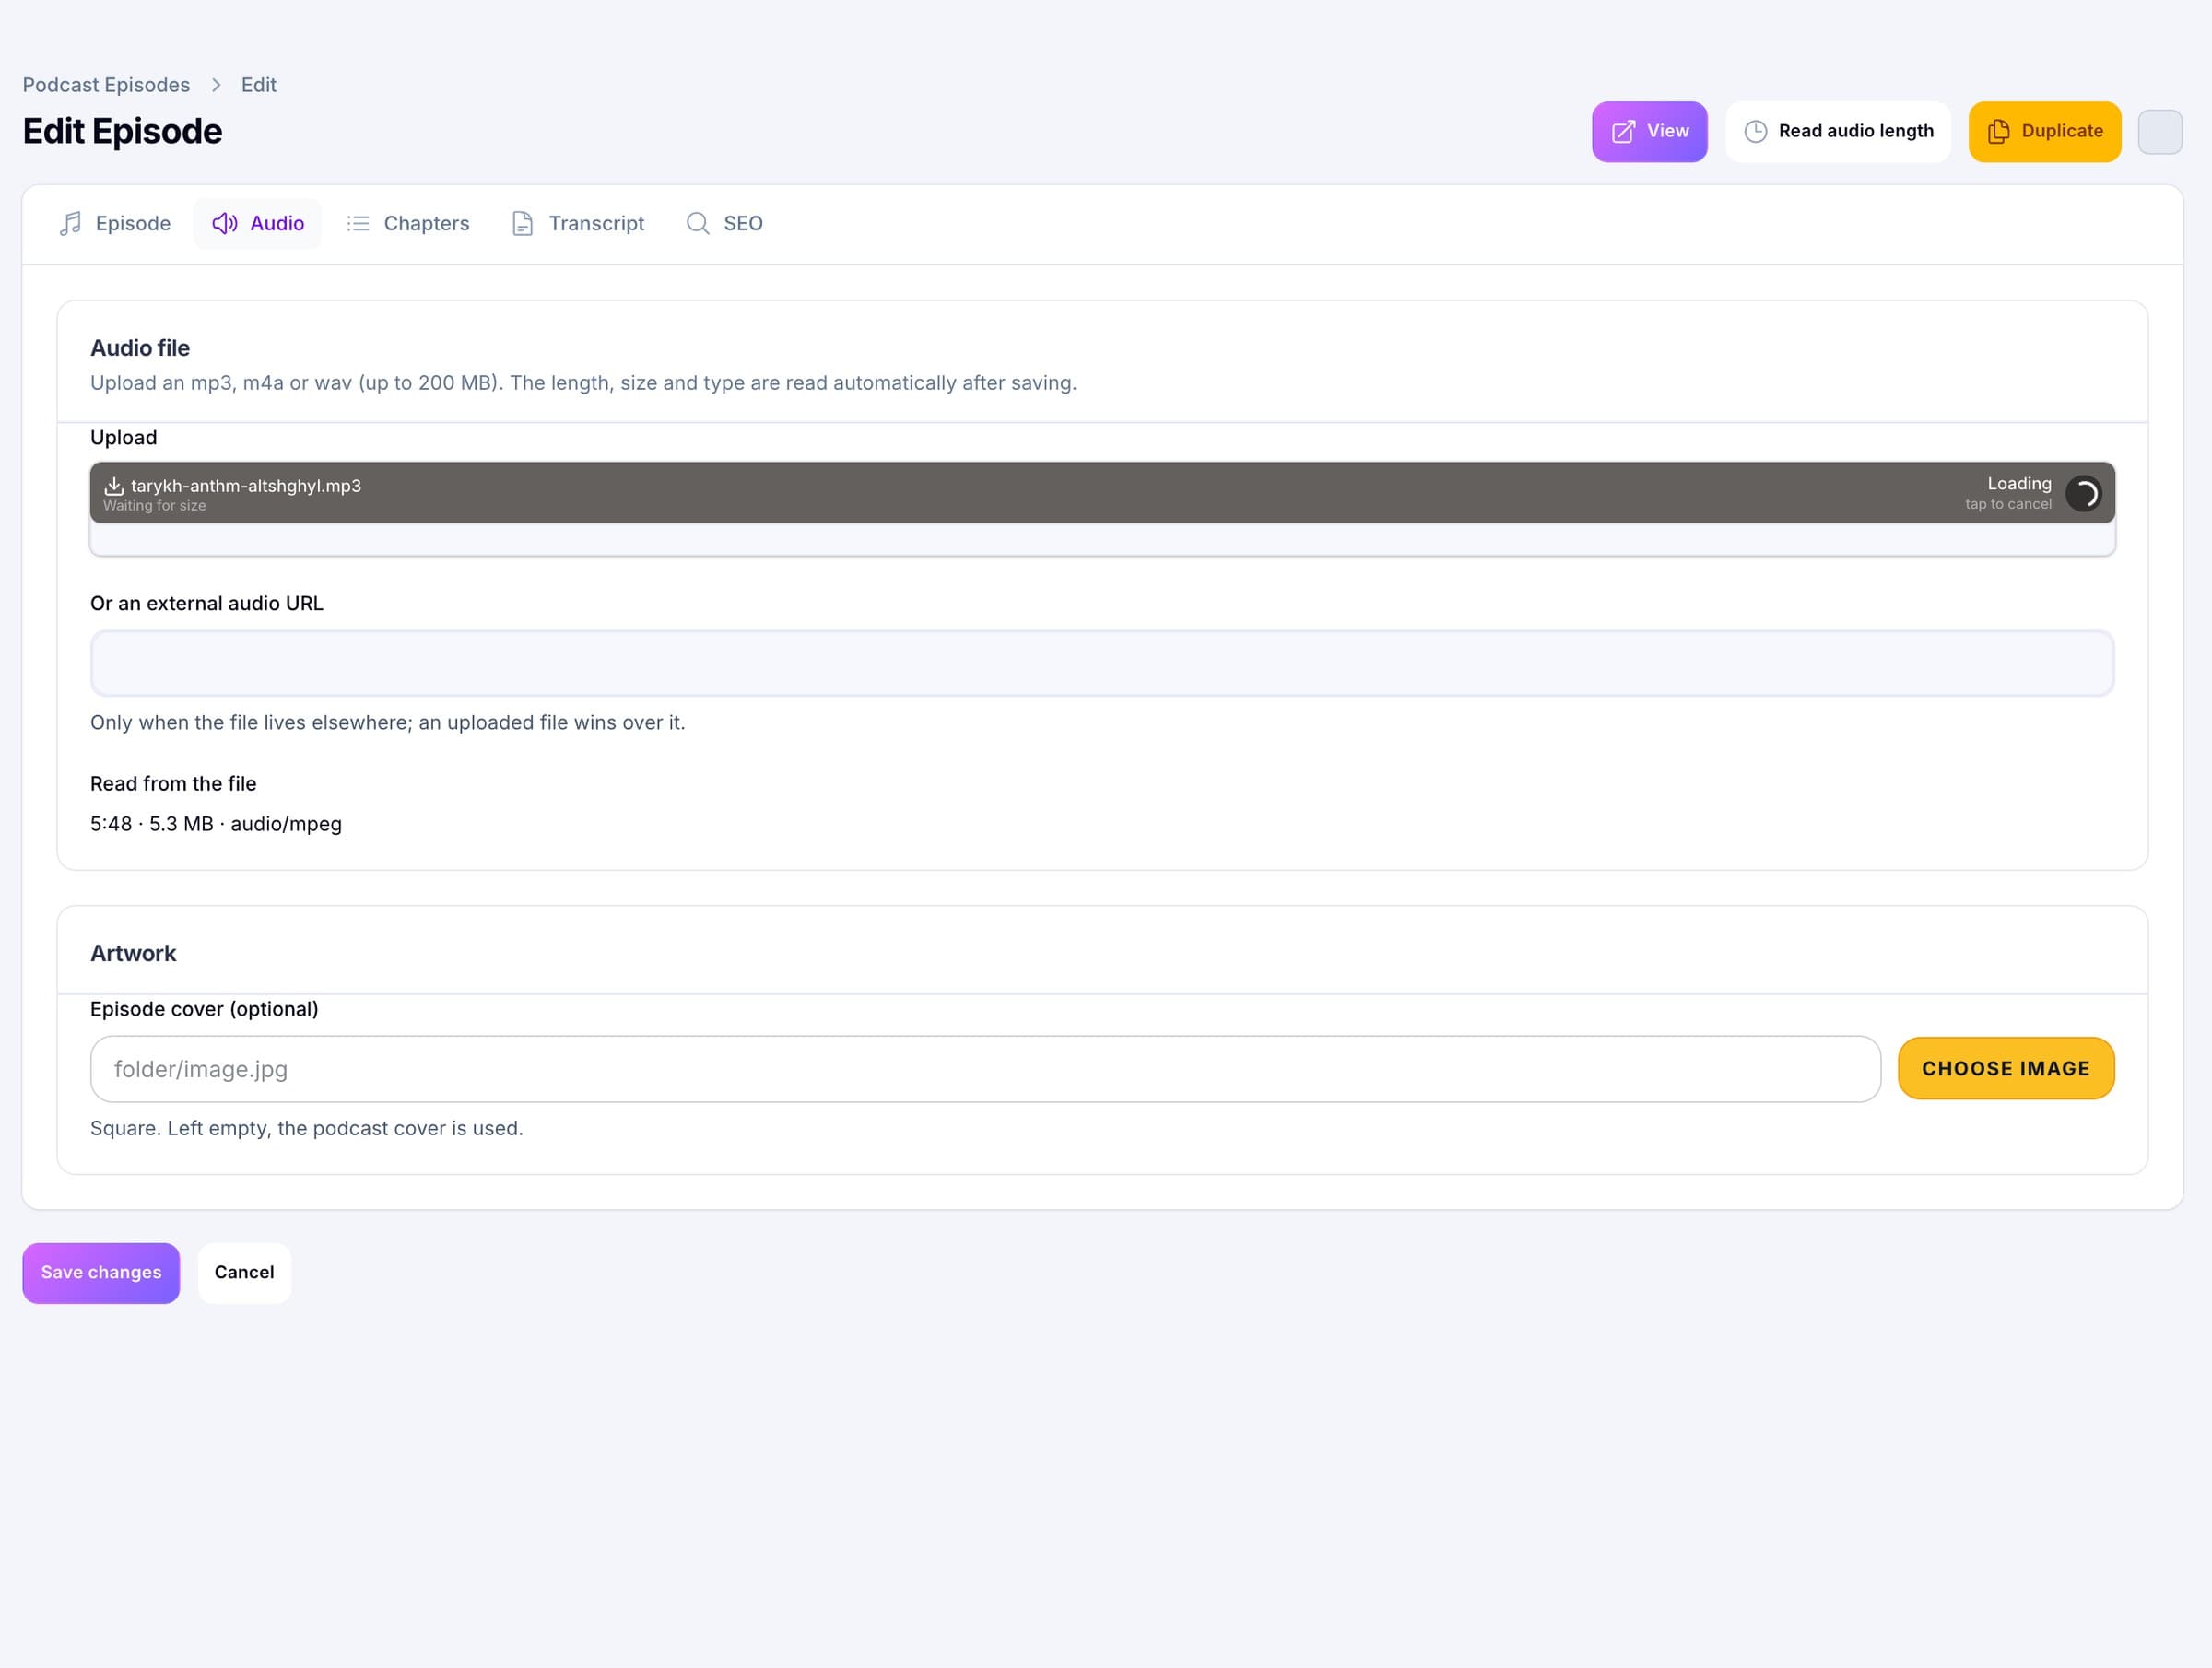Click the external audio URL field

[x=1102, y=663]
